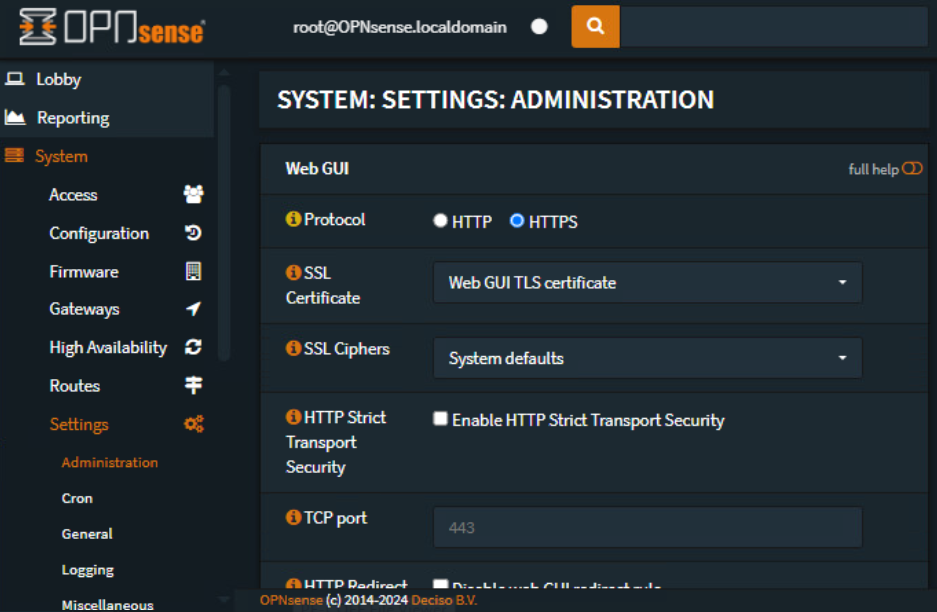The image size is (937, 612).
Task: Go to Cron settings page
Action: [77, 498]
